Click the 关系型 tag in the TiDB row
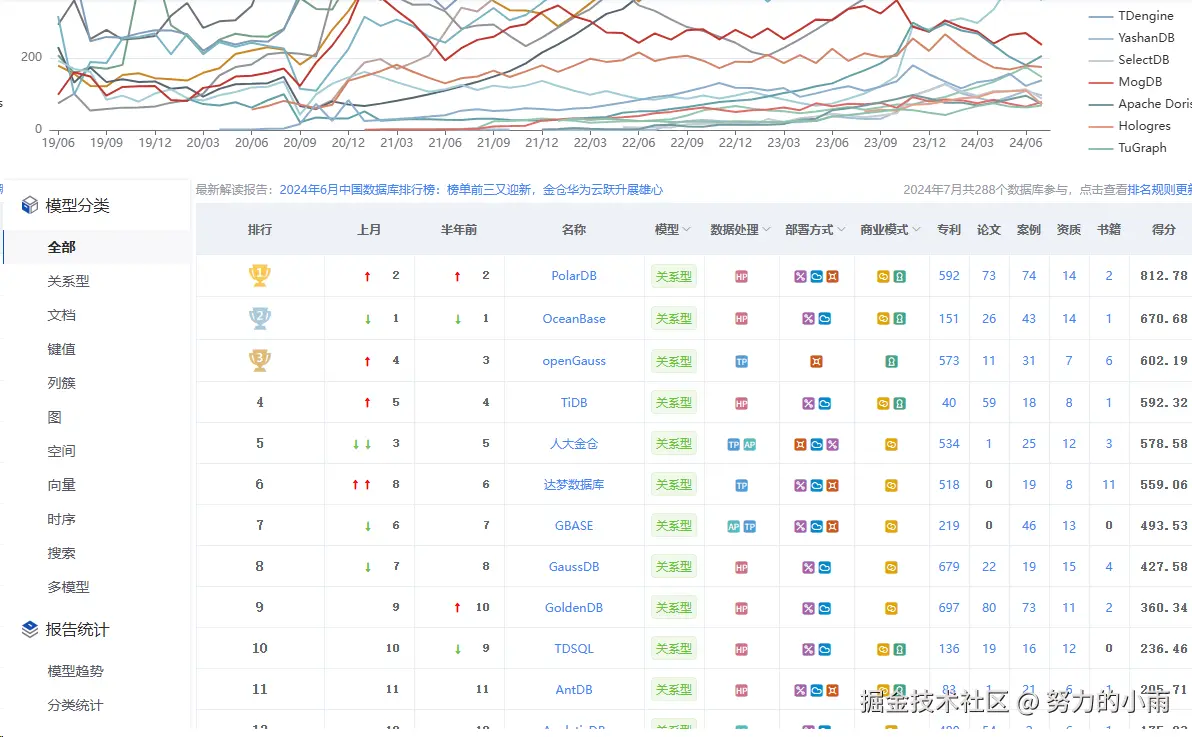 pos(674,403)
